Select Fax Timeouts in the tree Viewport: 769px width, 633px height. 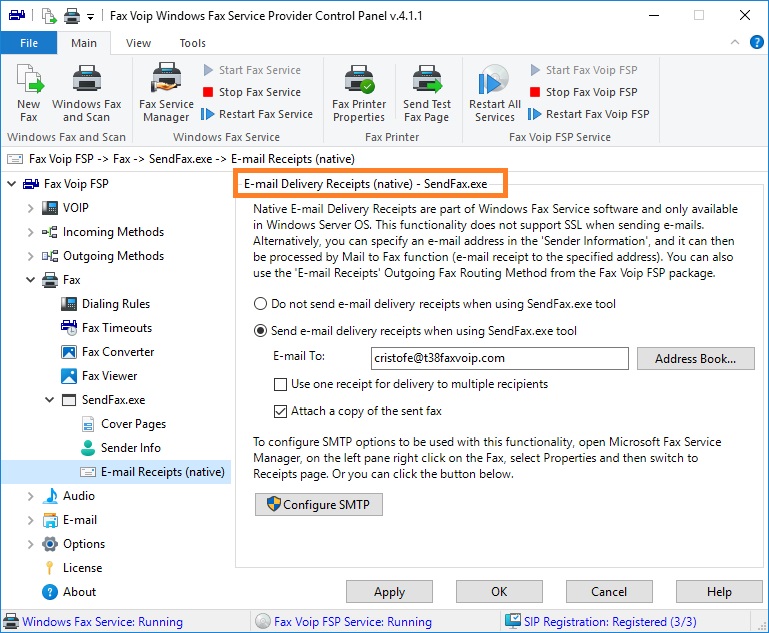117,328
